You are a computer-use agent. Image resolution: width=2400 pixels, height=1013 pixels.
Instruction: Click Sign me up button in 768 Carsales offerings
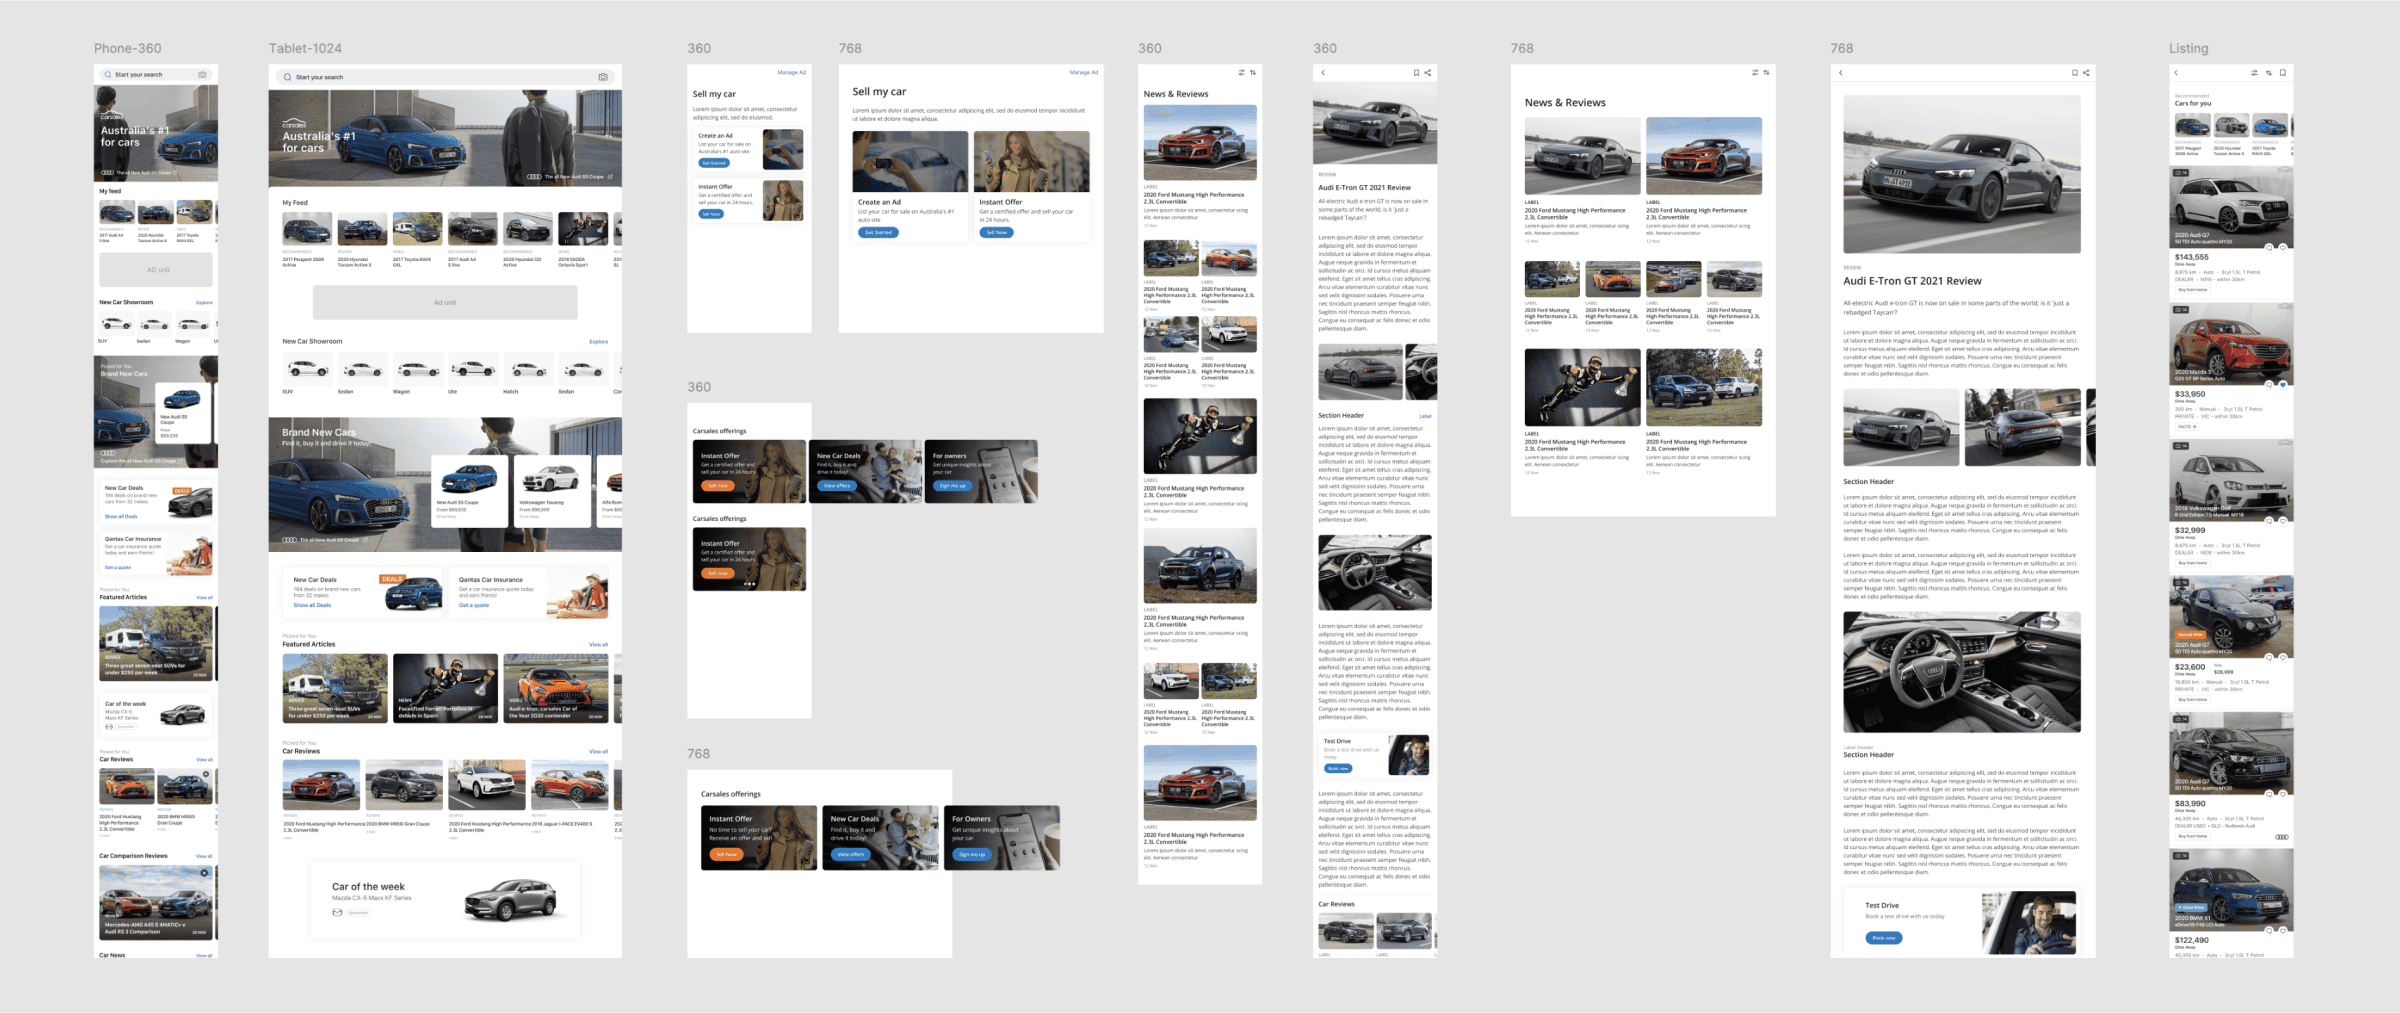click(971, 855)
